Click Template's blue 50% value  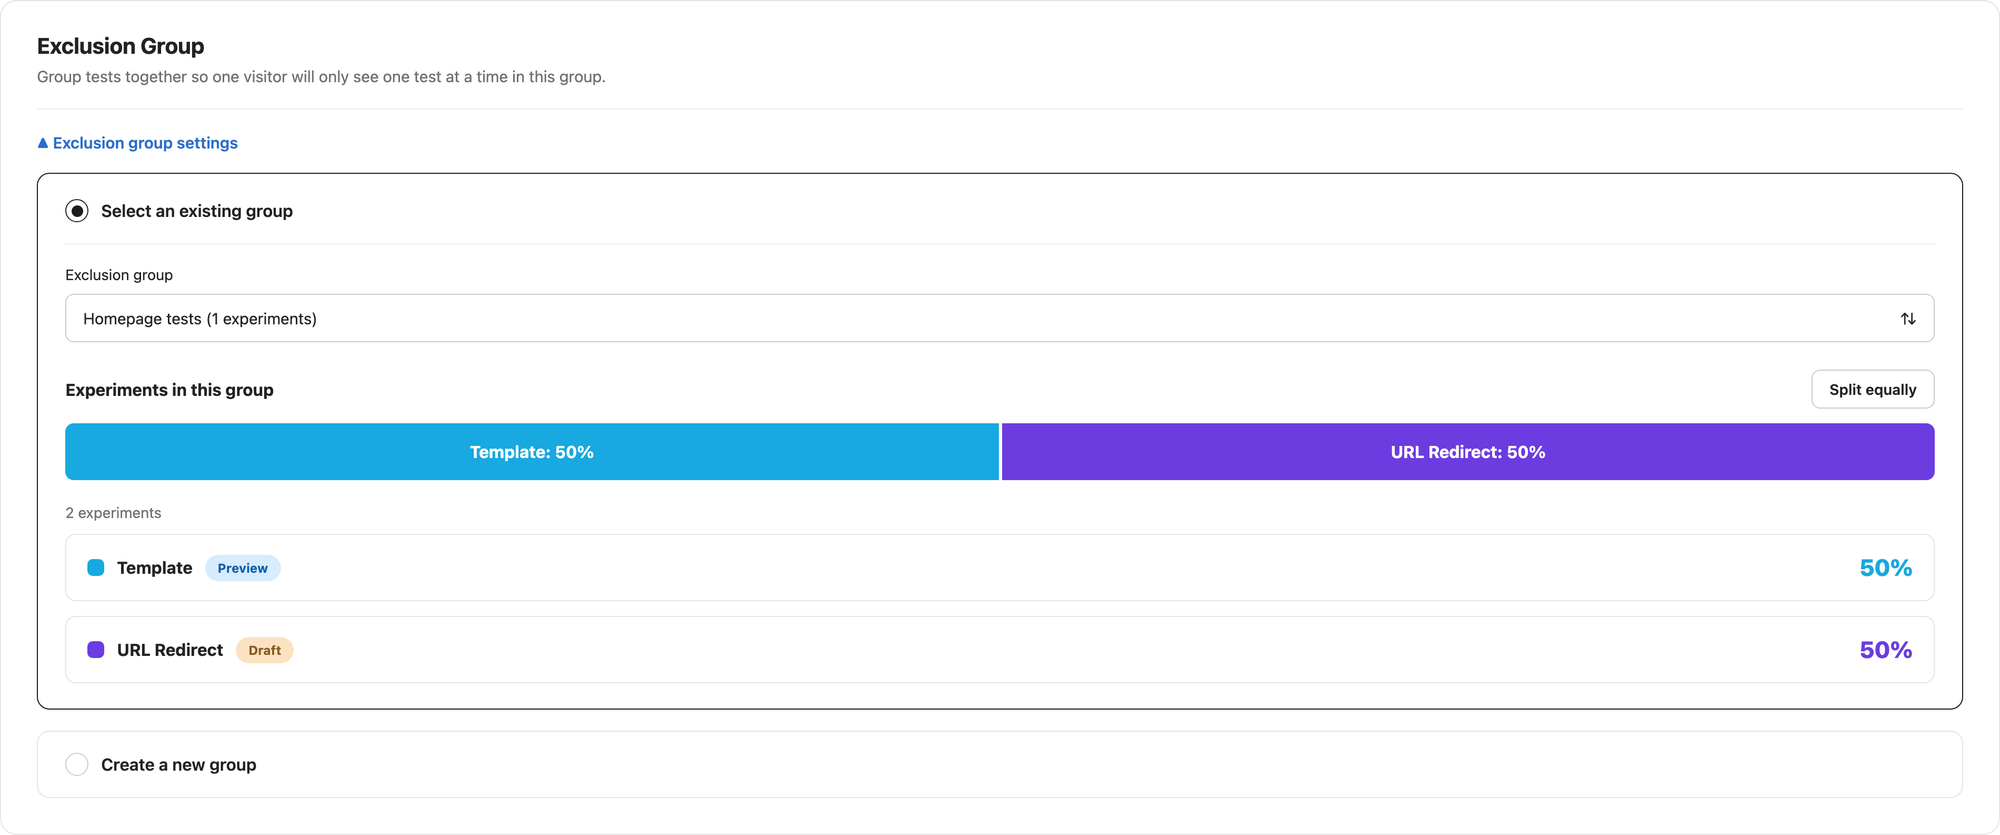1885,568
